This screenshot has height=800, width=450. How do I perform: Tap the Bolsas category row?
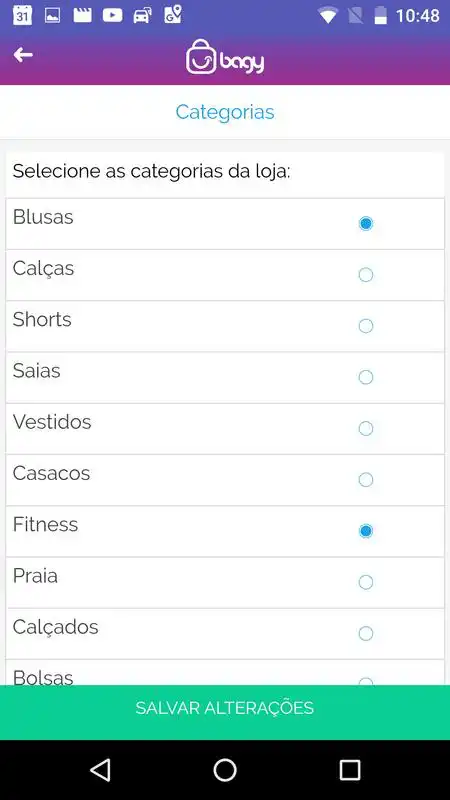(225, 672)
